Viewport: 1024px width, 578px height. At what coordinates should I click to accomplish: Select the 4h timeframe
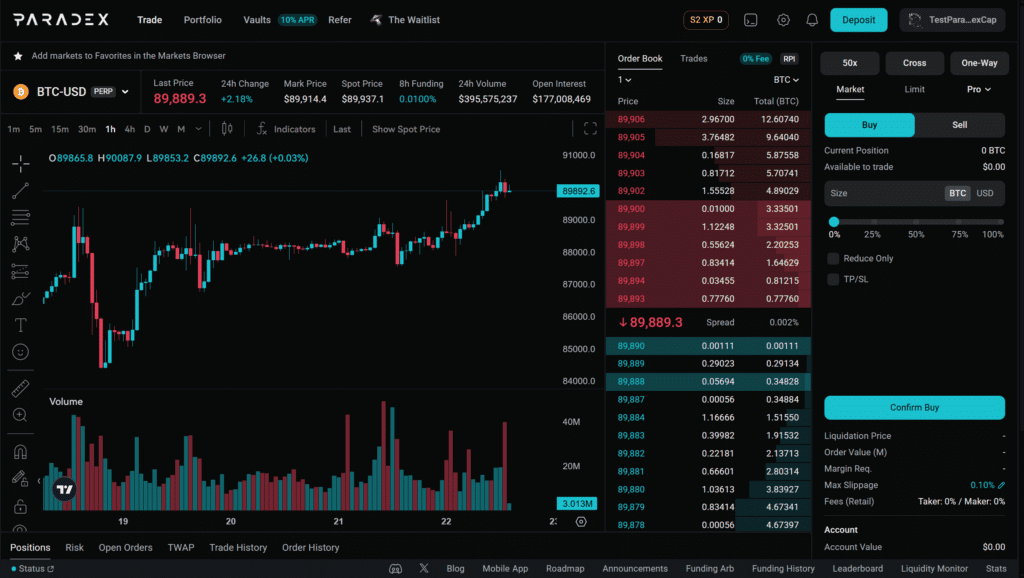pos(130,129)
